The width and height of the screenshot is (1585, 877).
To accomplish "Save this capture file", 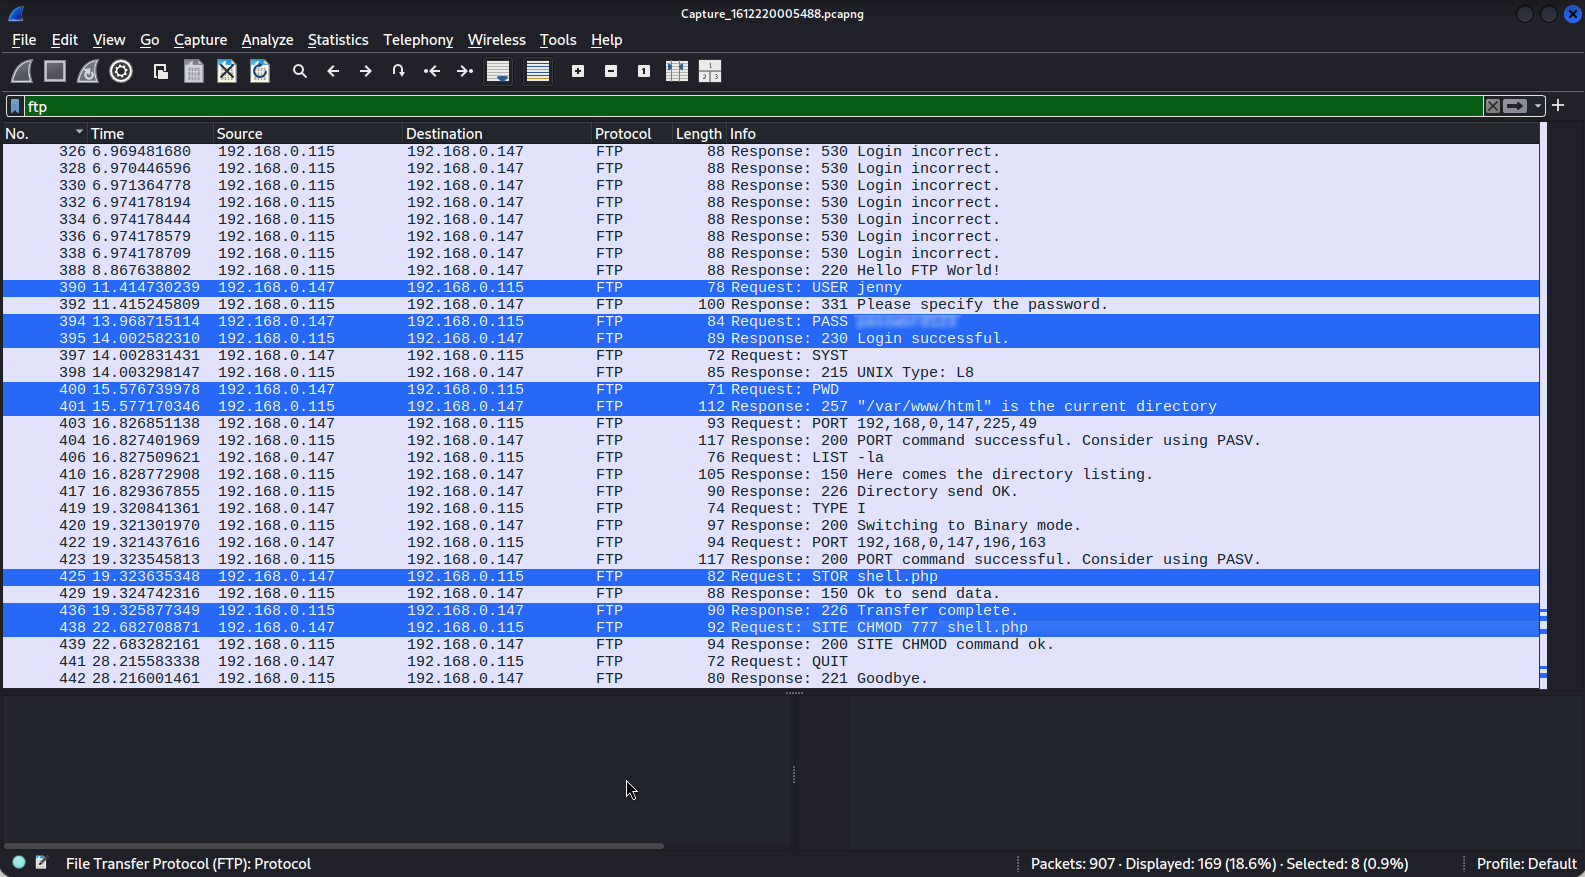I will [194, 71].
